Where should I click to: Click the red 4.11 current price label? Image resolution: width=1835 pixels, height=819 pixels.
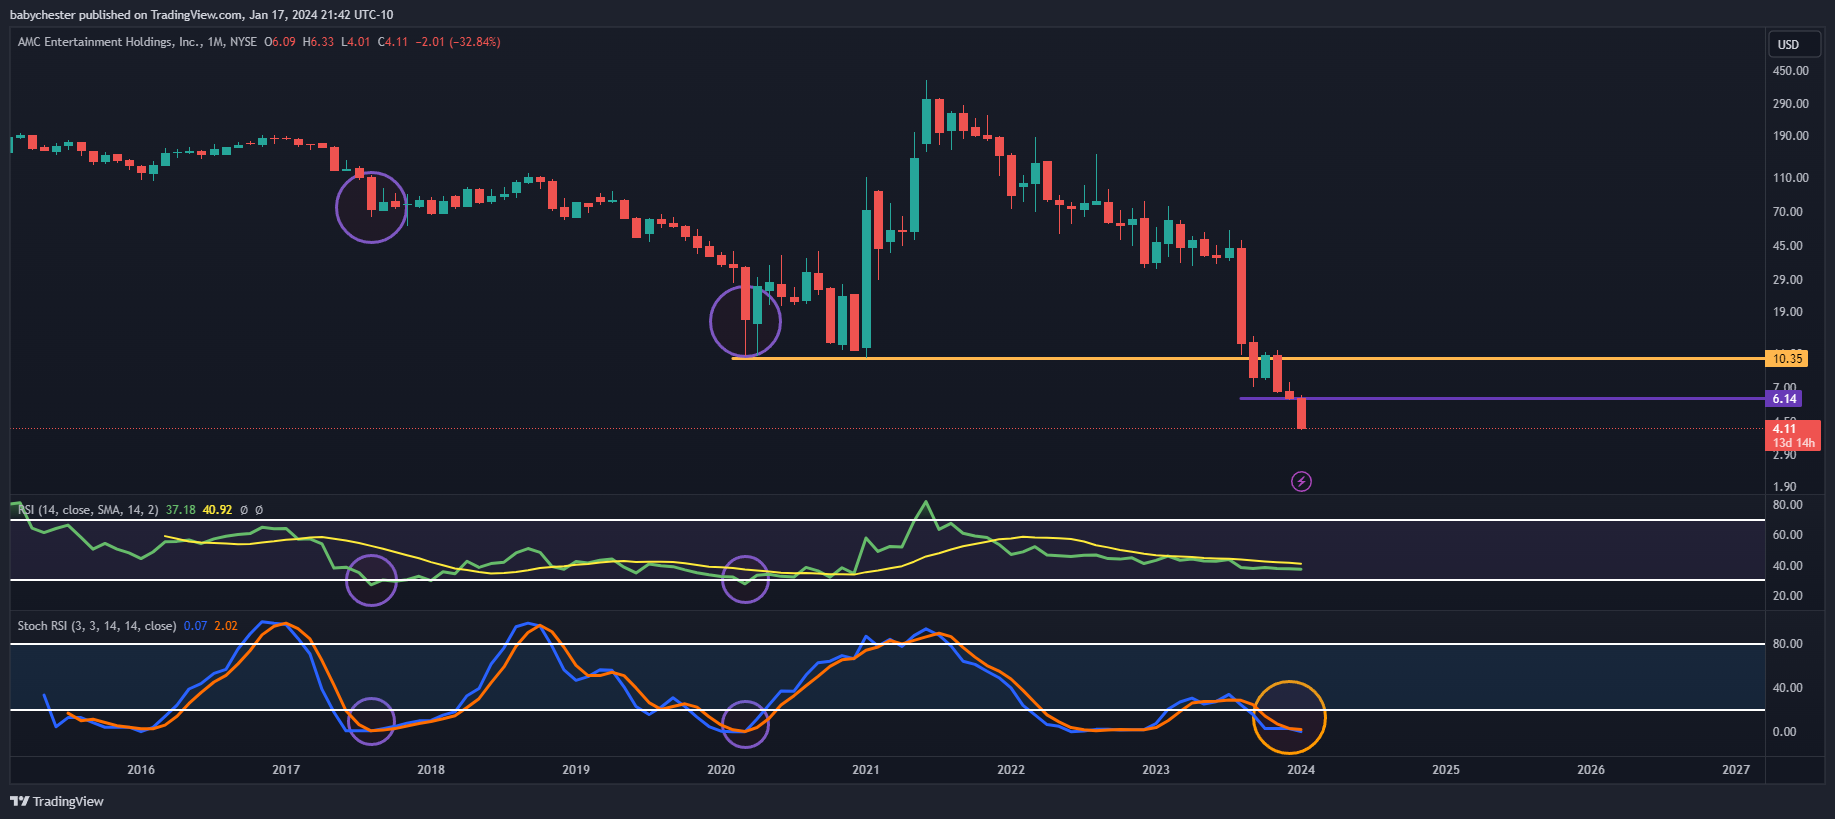click(x=1794, y=435)
